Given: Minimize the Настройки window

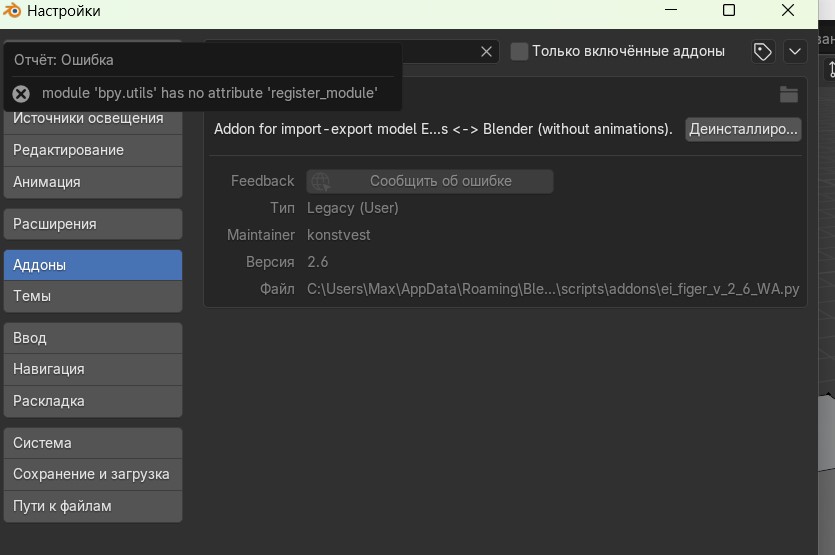Looking at the screenshot, I should pyautogui.click(x=671, y=11).
